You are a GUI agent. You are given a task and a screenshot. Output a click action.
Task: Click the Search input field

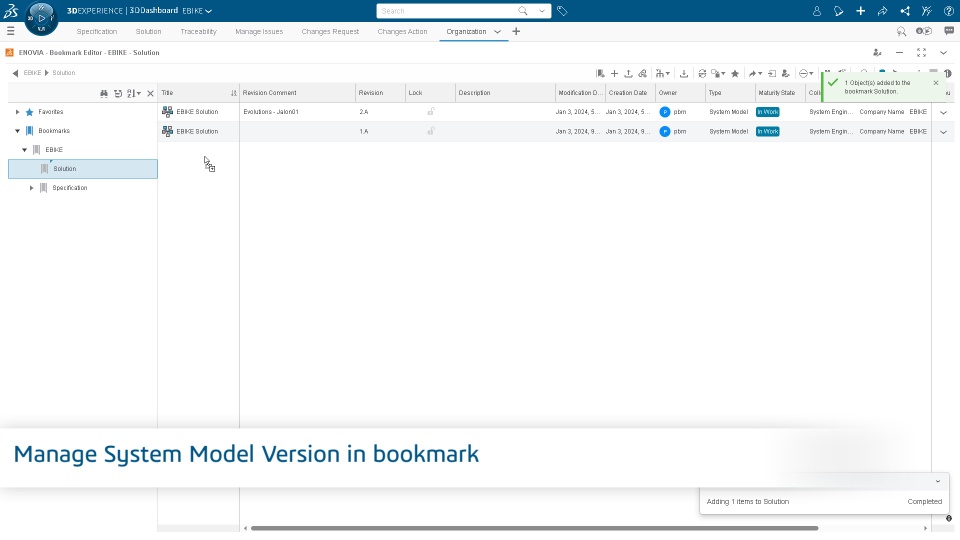(x=447, y=10)
